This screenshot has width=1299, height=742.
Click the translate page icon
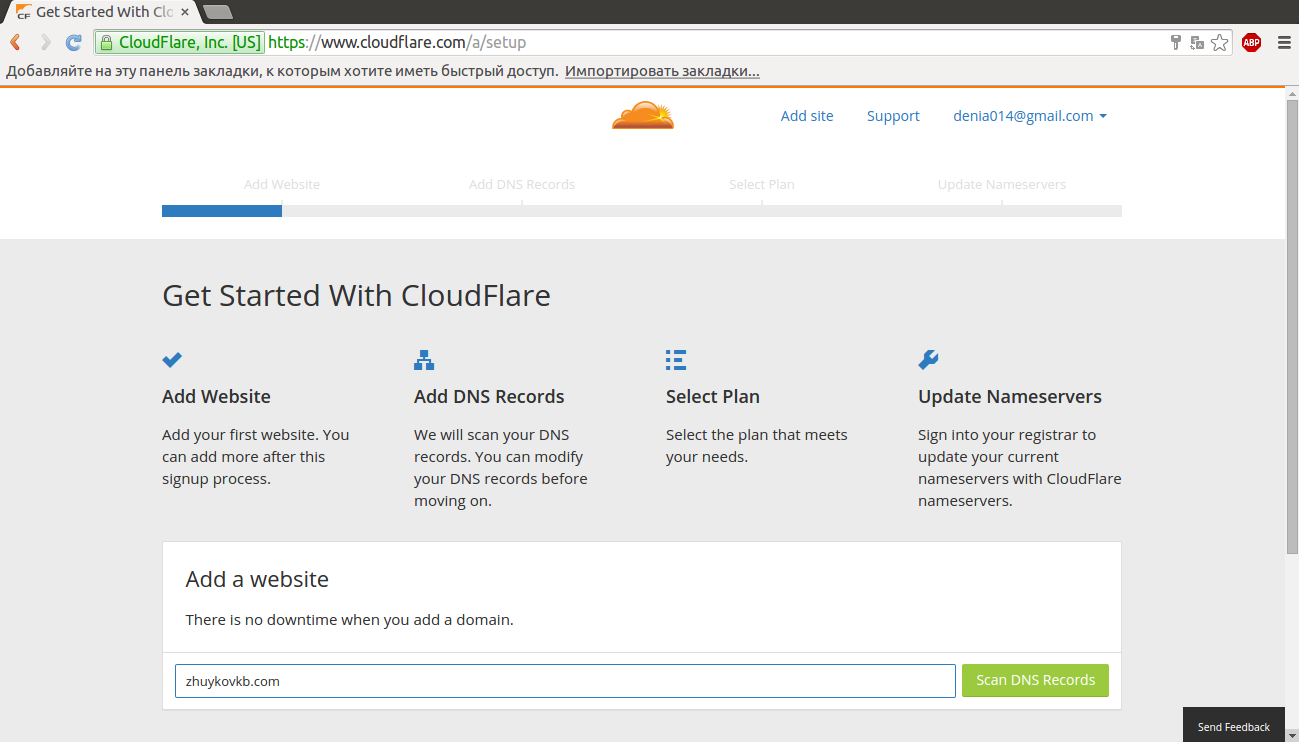pyautogui.click(x=1197, y=42)
